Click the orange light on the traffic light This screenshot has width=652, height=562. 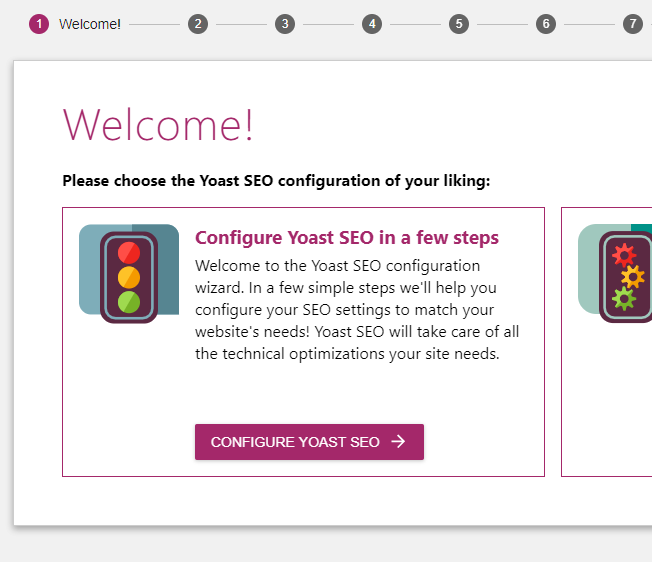(x=129, y=277)
